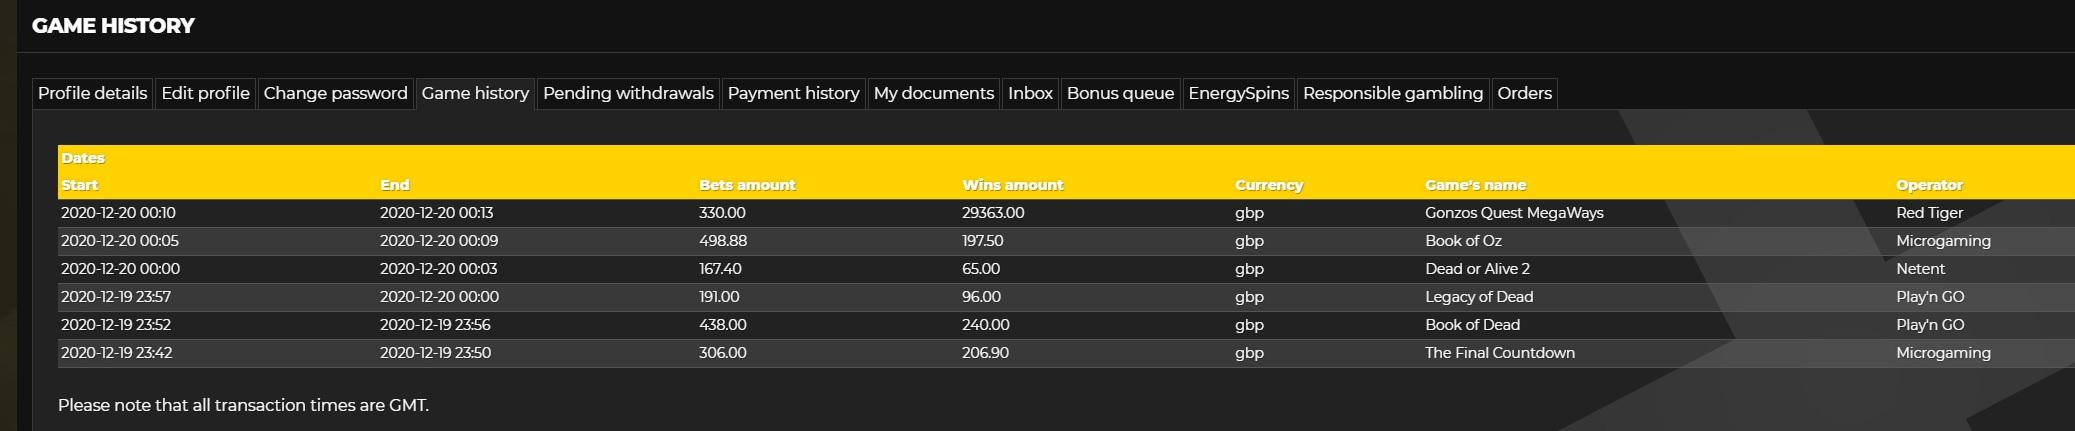Image resolution: width=2075 pixels, height=431 pixels.
Task: Click the 191.00 bets amount
Action: (x=719, y=297)
